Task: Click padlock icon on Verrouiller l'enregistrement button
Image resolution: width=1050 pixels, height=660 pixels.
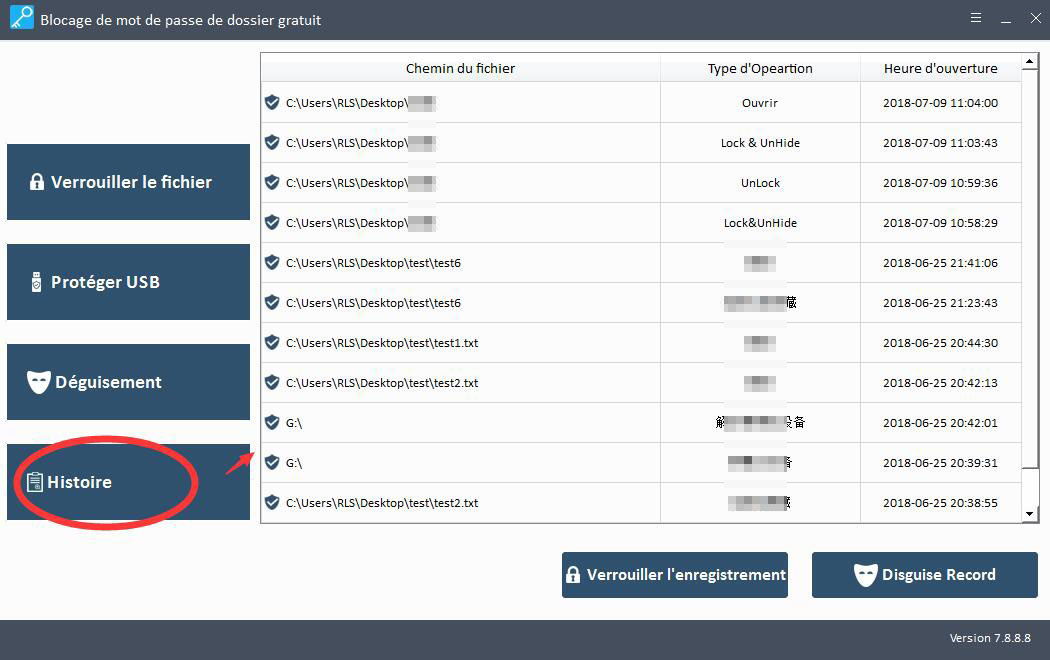Action: pos(573,575)
